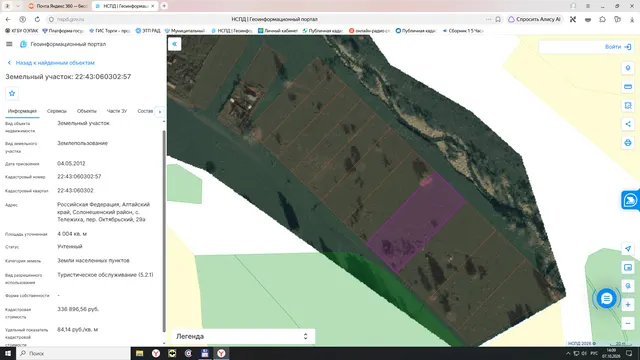This screenshot has width=640, height=360.
Task: Share the map via share icon
Action: pos(628,124)
